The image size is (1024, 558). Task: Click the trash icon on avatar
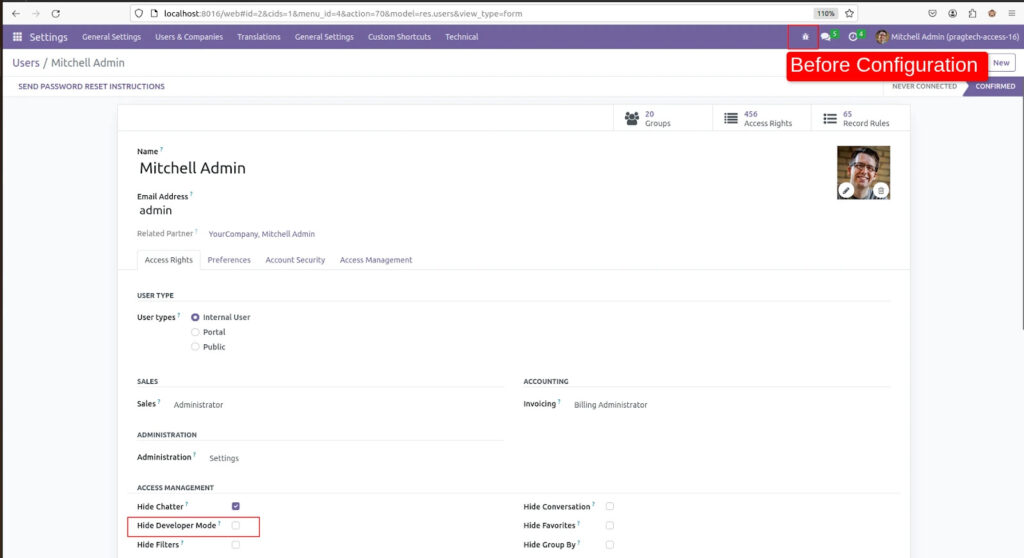point(880,189)
